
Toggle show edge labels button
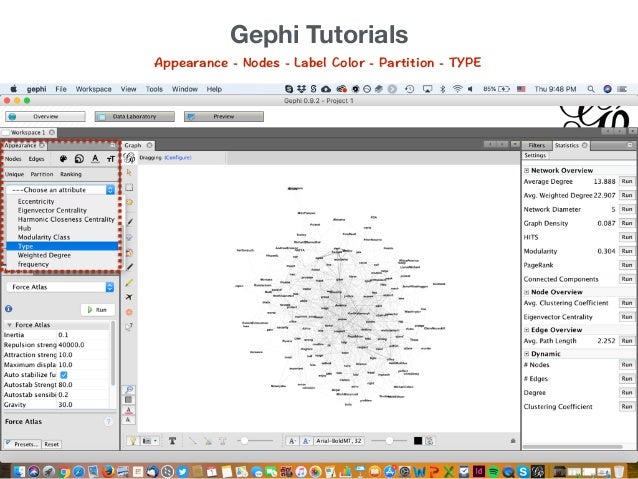coord(223,441)
